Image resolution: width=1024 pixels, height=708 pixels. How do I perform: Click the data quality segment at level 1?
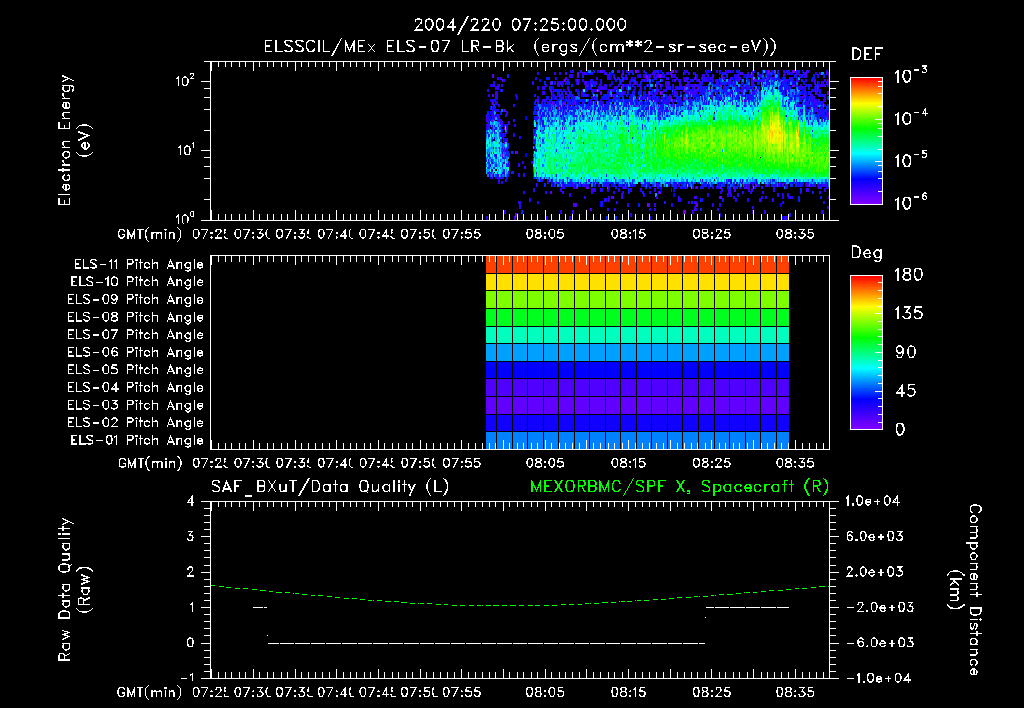tap(748, 607)
